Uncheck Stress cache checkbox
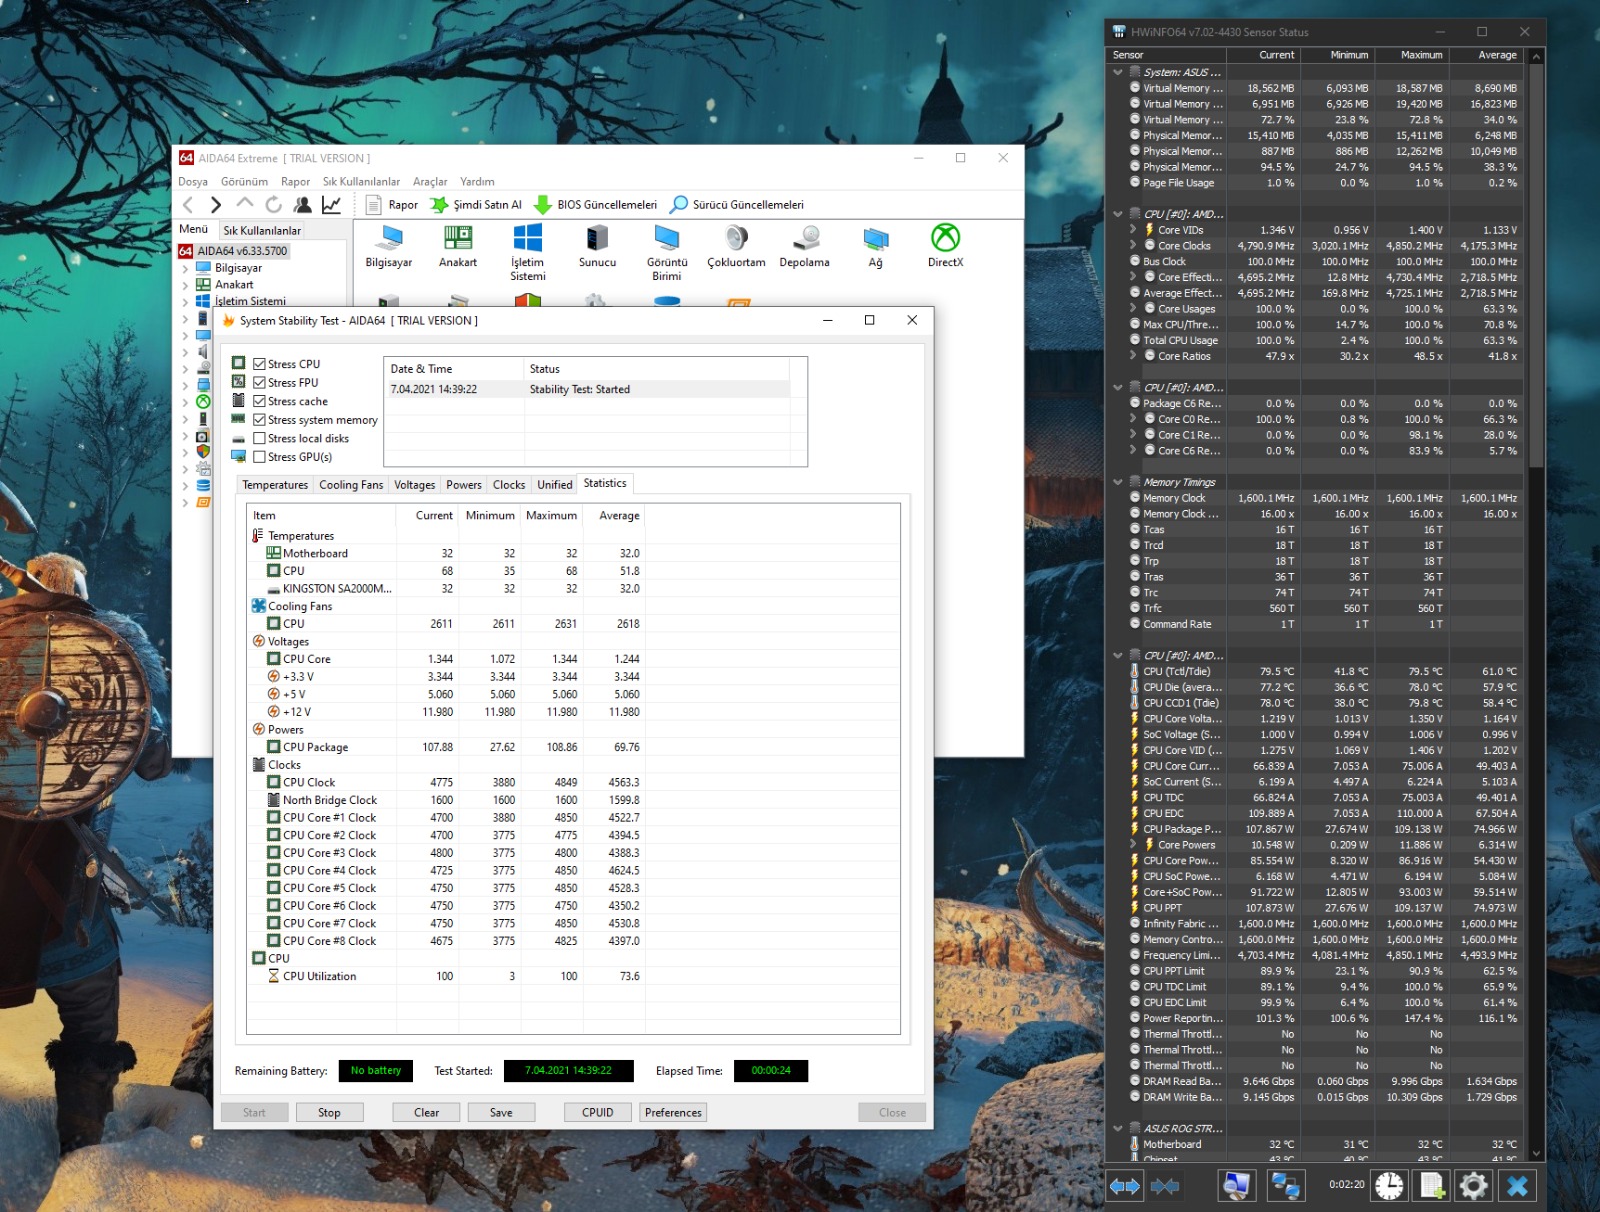 (259, 401)
